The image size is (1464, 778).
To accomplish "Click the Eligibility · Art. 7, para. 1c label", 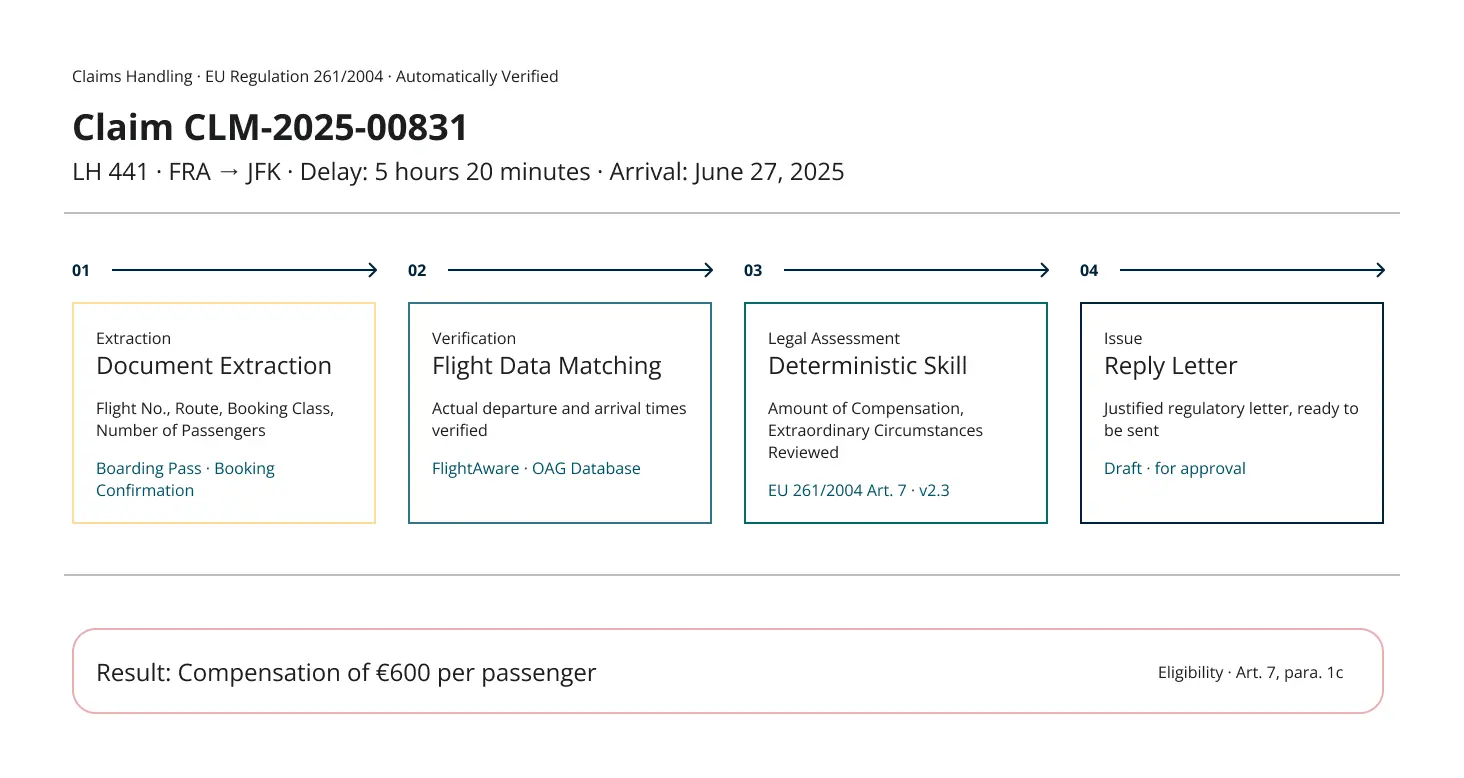I will (x=1251, y=673).
